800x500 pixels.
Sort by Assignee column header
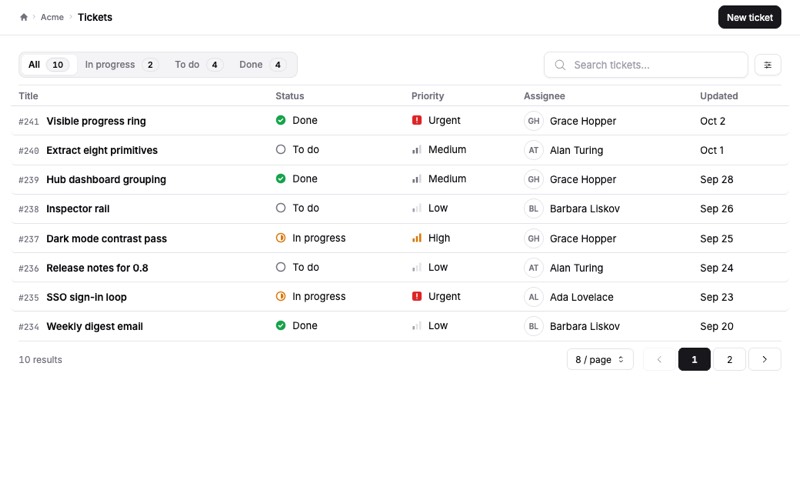point(544,96)
